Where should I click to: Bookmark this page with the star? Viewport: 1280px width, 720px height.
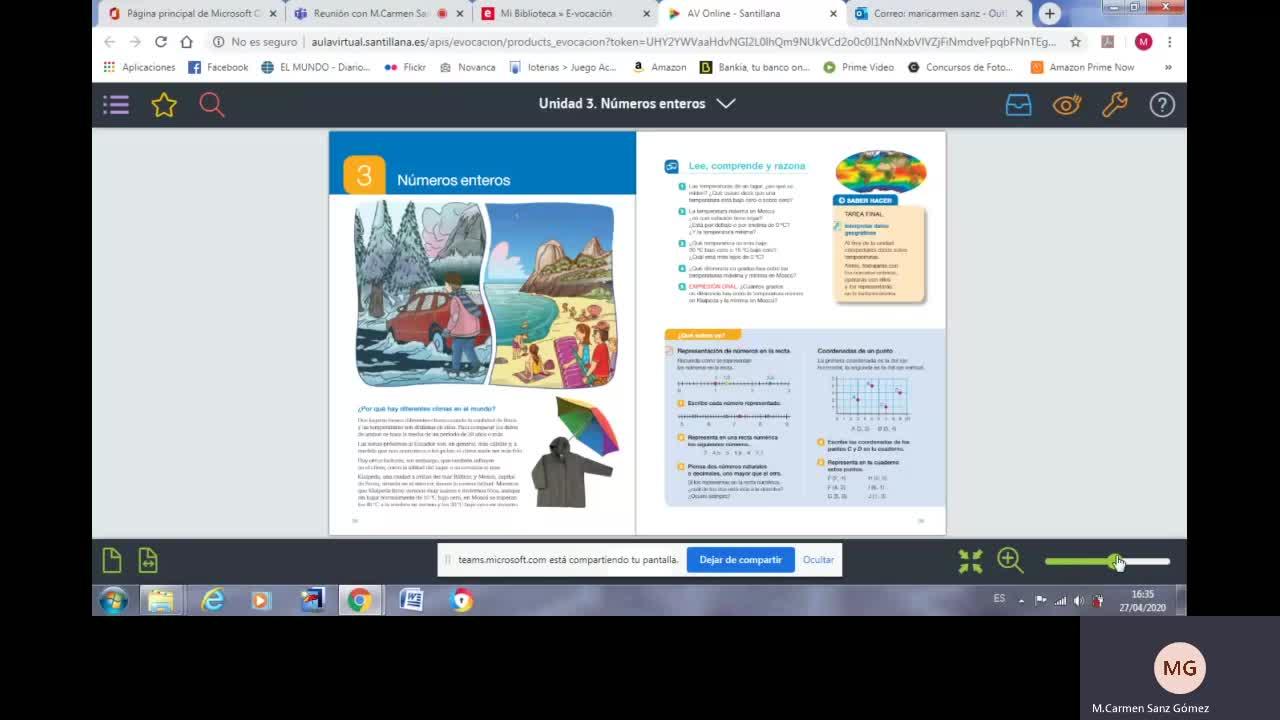coord(1075,42)
